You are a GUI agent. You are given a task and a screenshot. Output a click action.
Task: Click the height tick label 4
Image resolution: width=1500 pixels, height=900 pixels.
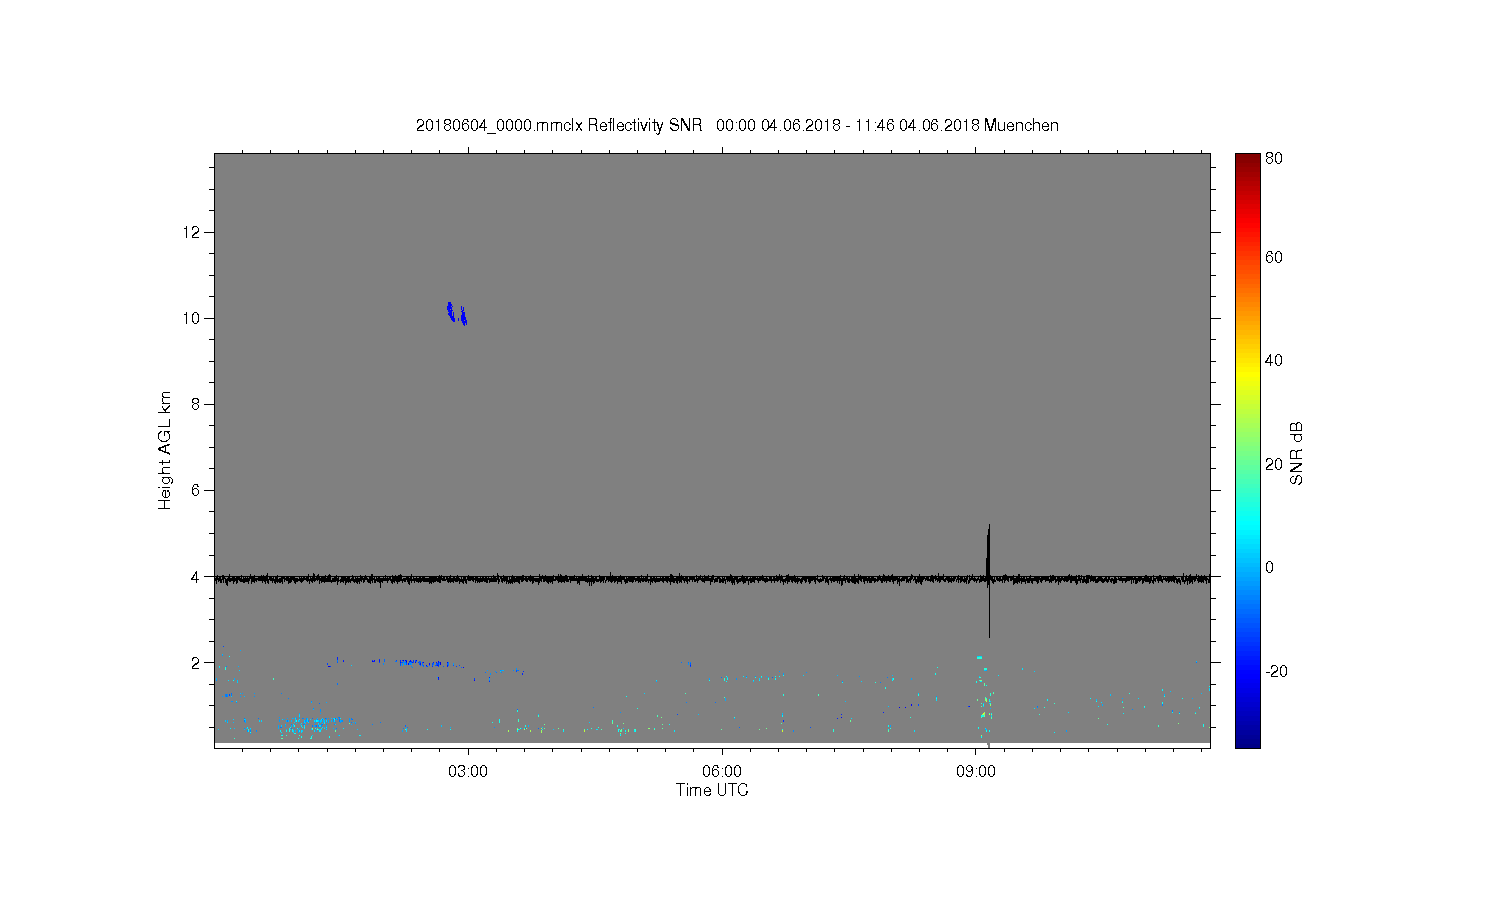click(x=197, y=576)
